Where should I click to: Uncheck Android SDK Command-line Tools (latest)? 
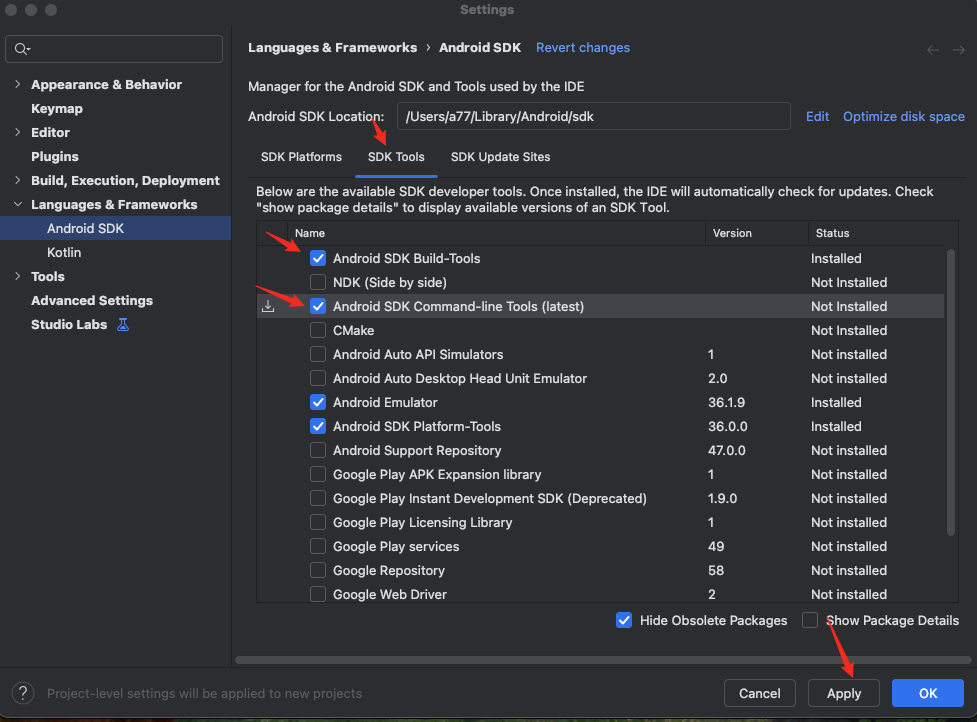(318, 306)
